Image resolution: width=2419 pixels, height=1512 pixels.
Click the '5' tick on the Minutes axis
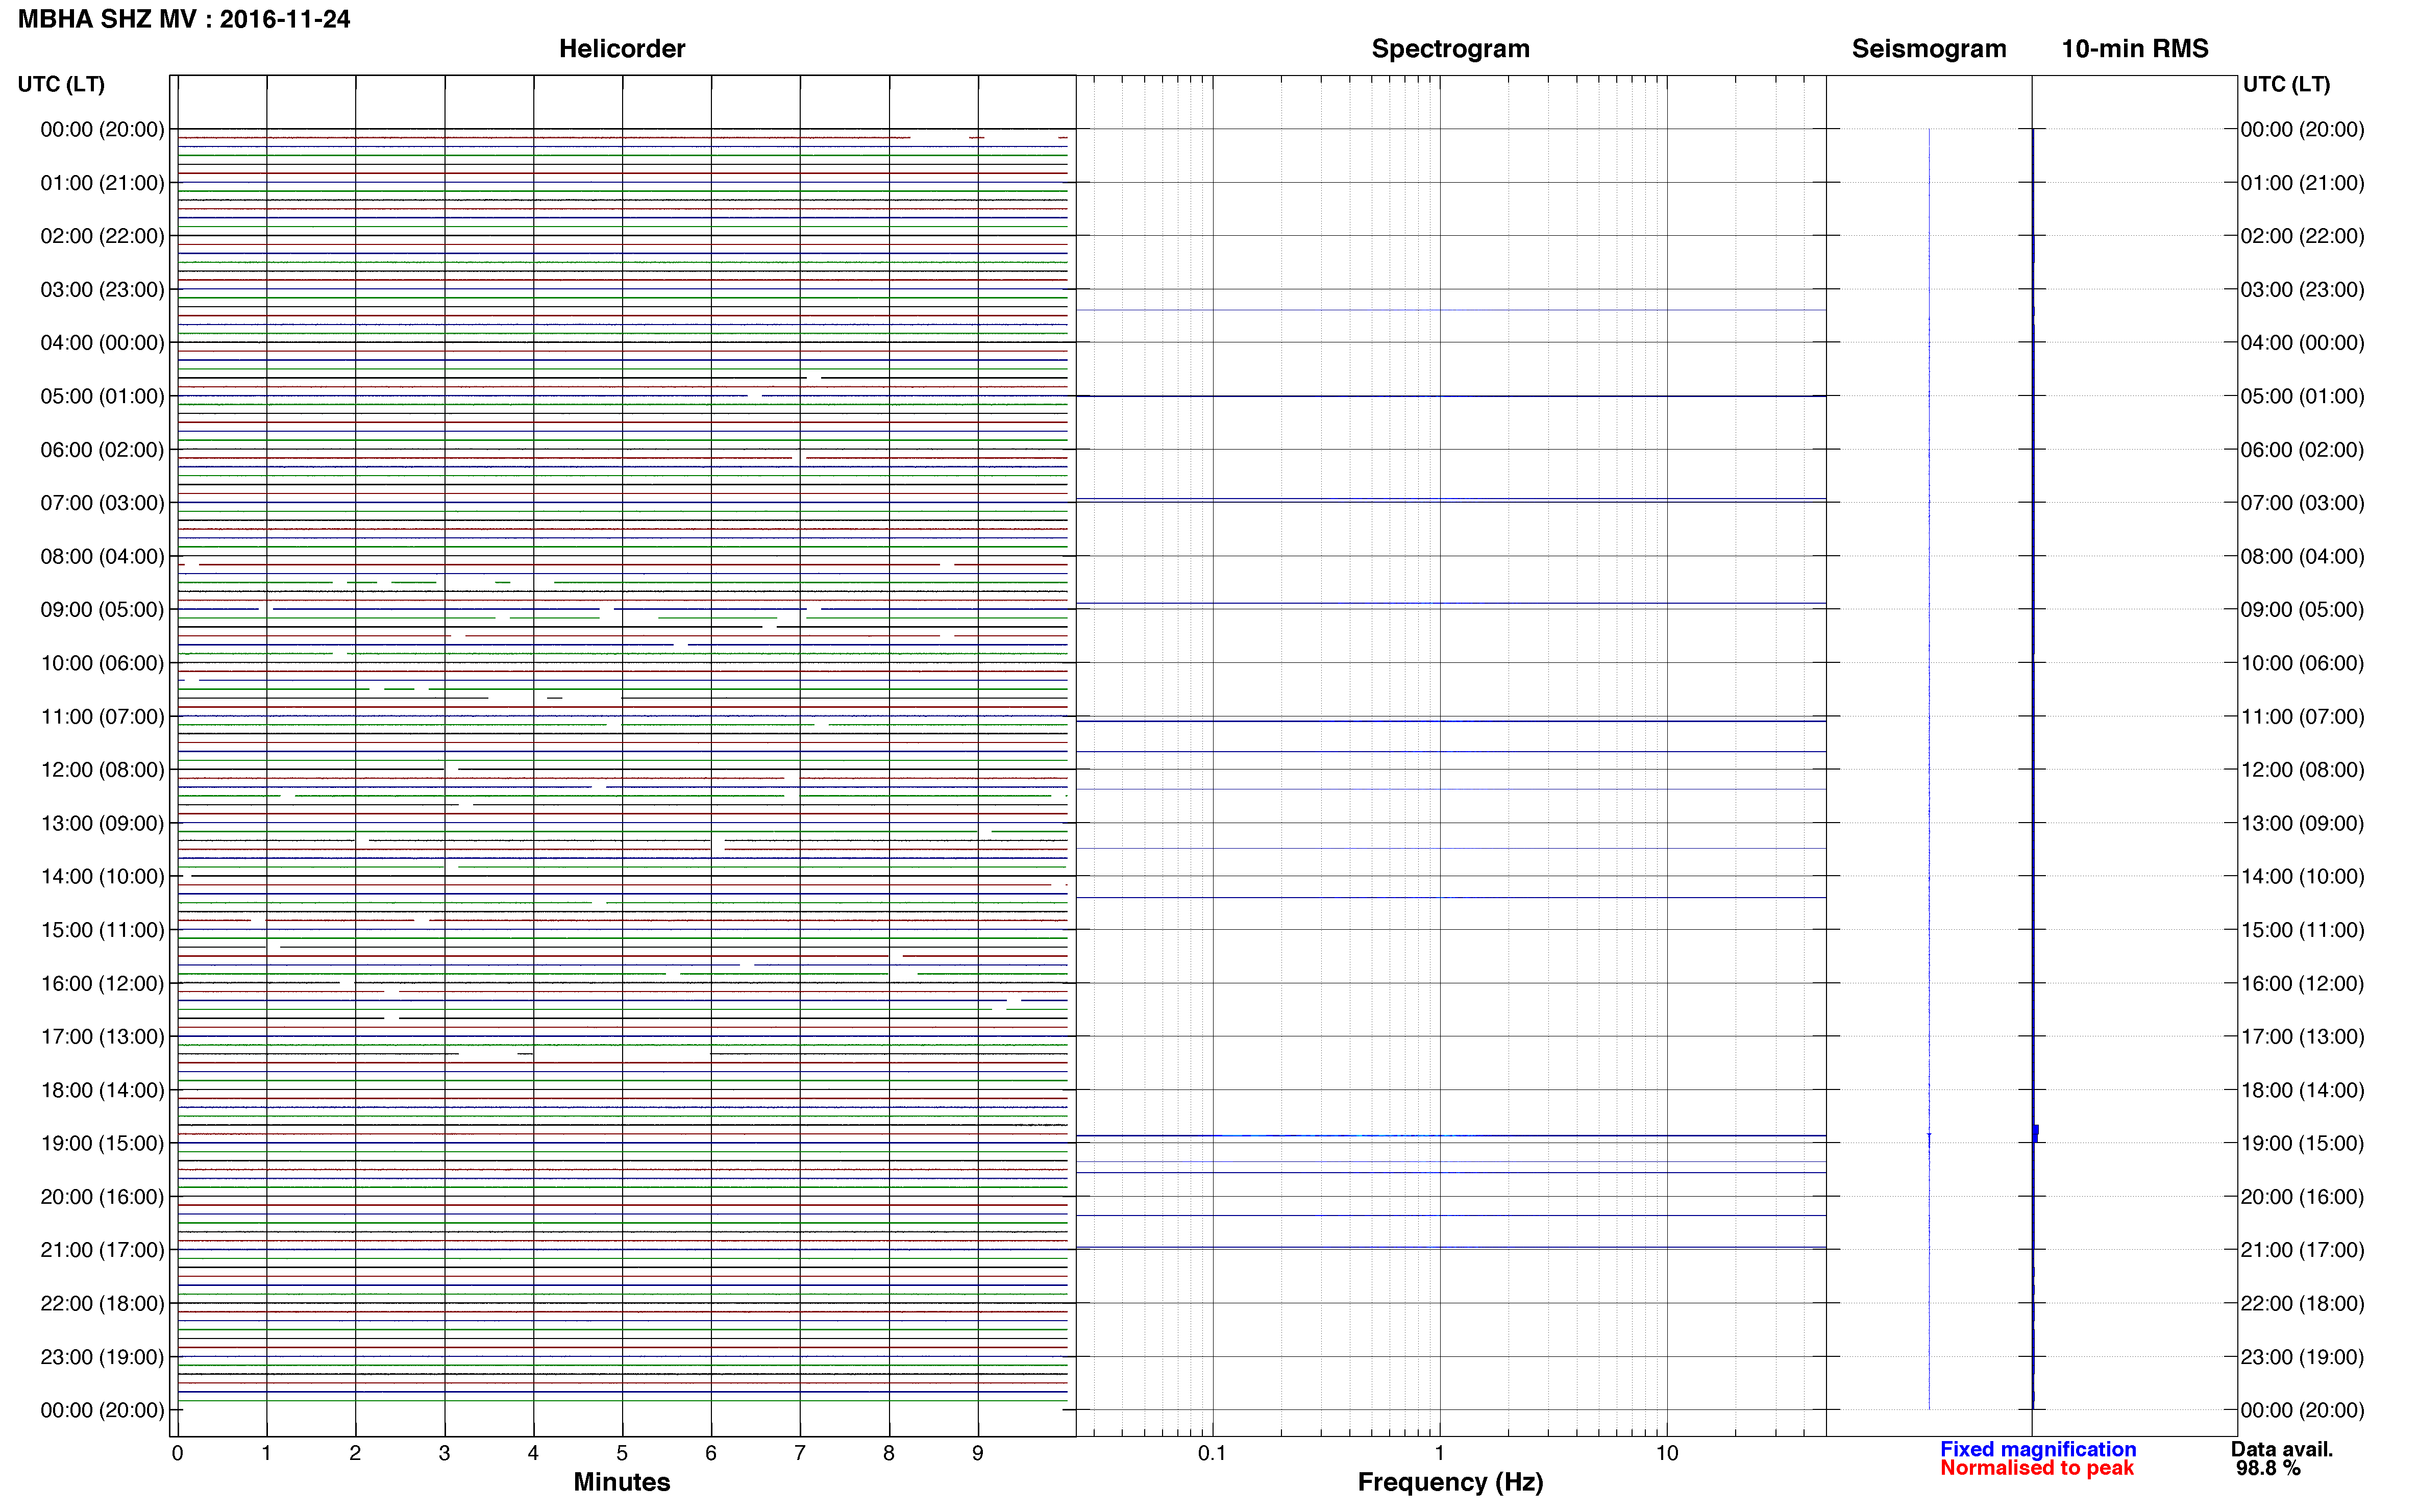[x=622, y=1453]
